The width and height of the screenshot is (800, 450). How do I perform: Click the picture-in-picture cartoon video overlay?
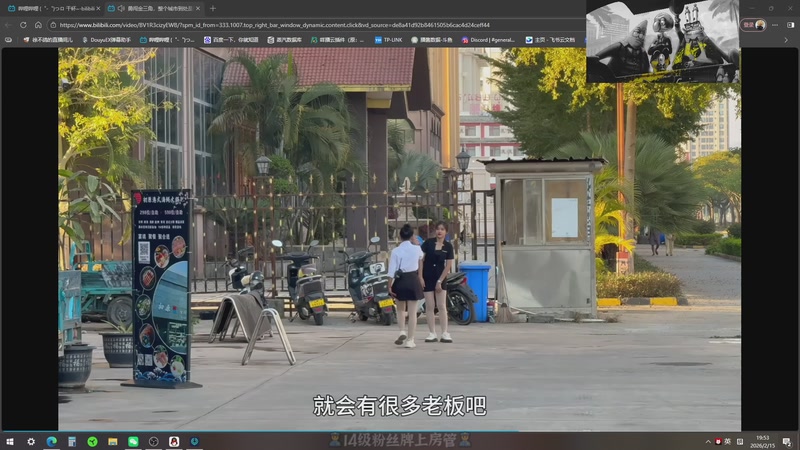pyautogui.click(x=662, y=41)
